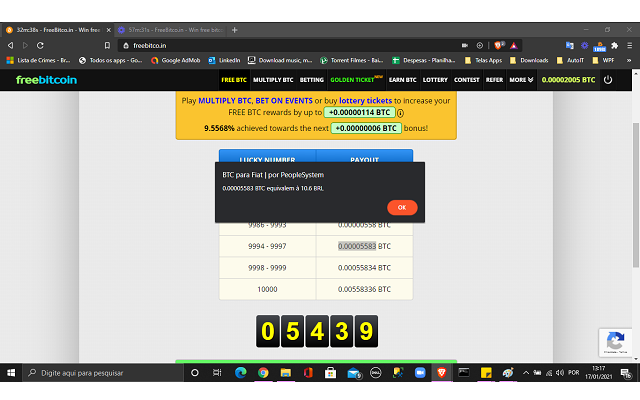Click payout cell 0.00558336 BTC
The height and width of the screenshot is (400, 640).
coord(364,289)
